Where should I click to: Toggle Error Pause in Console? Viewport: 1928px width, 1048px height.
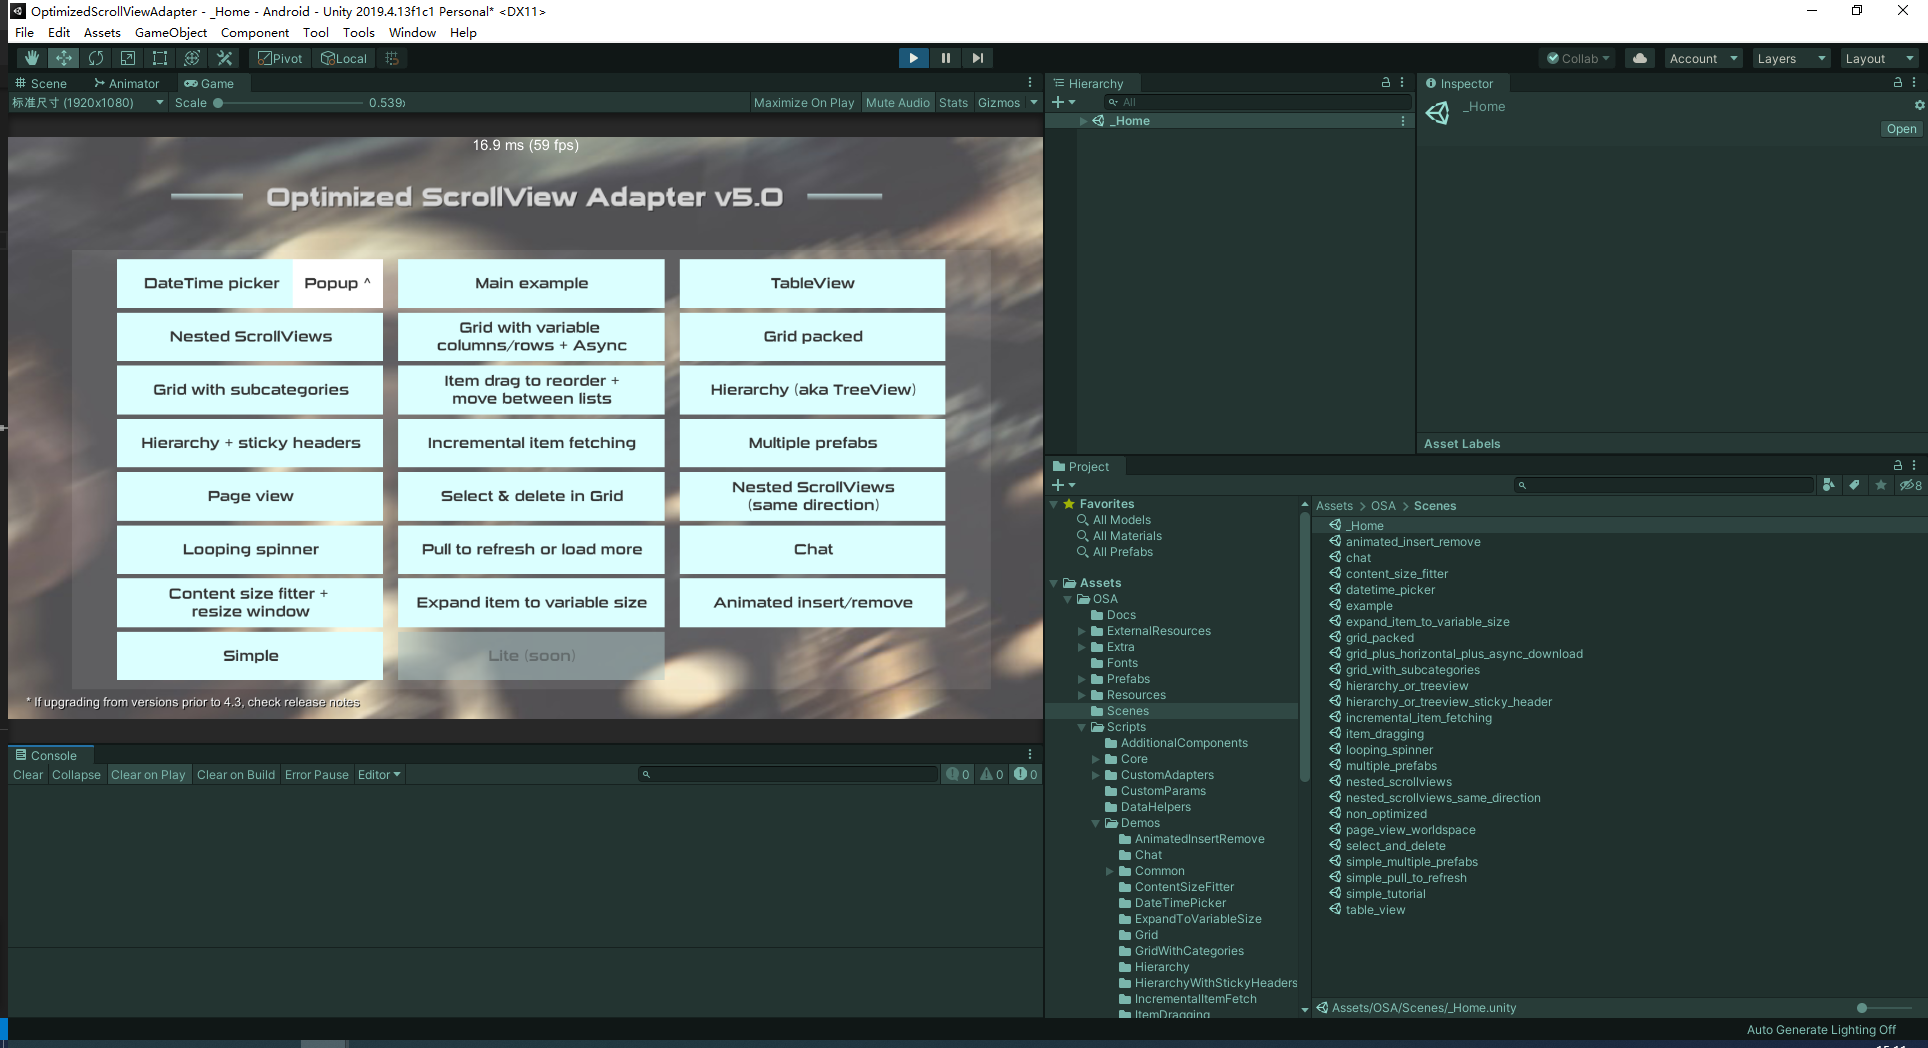316,775
